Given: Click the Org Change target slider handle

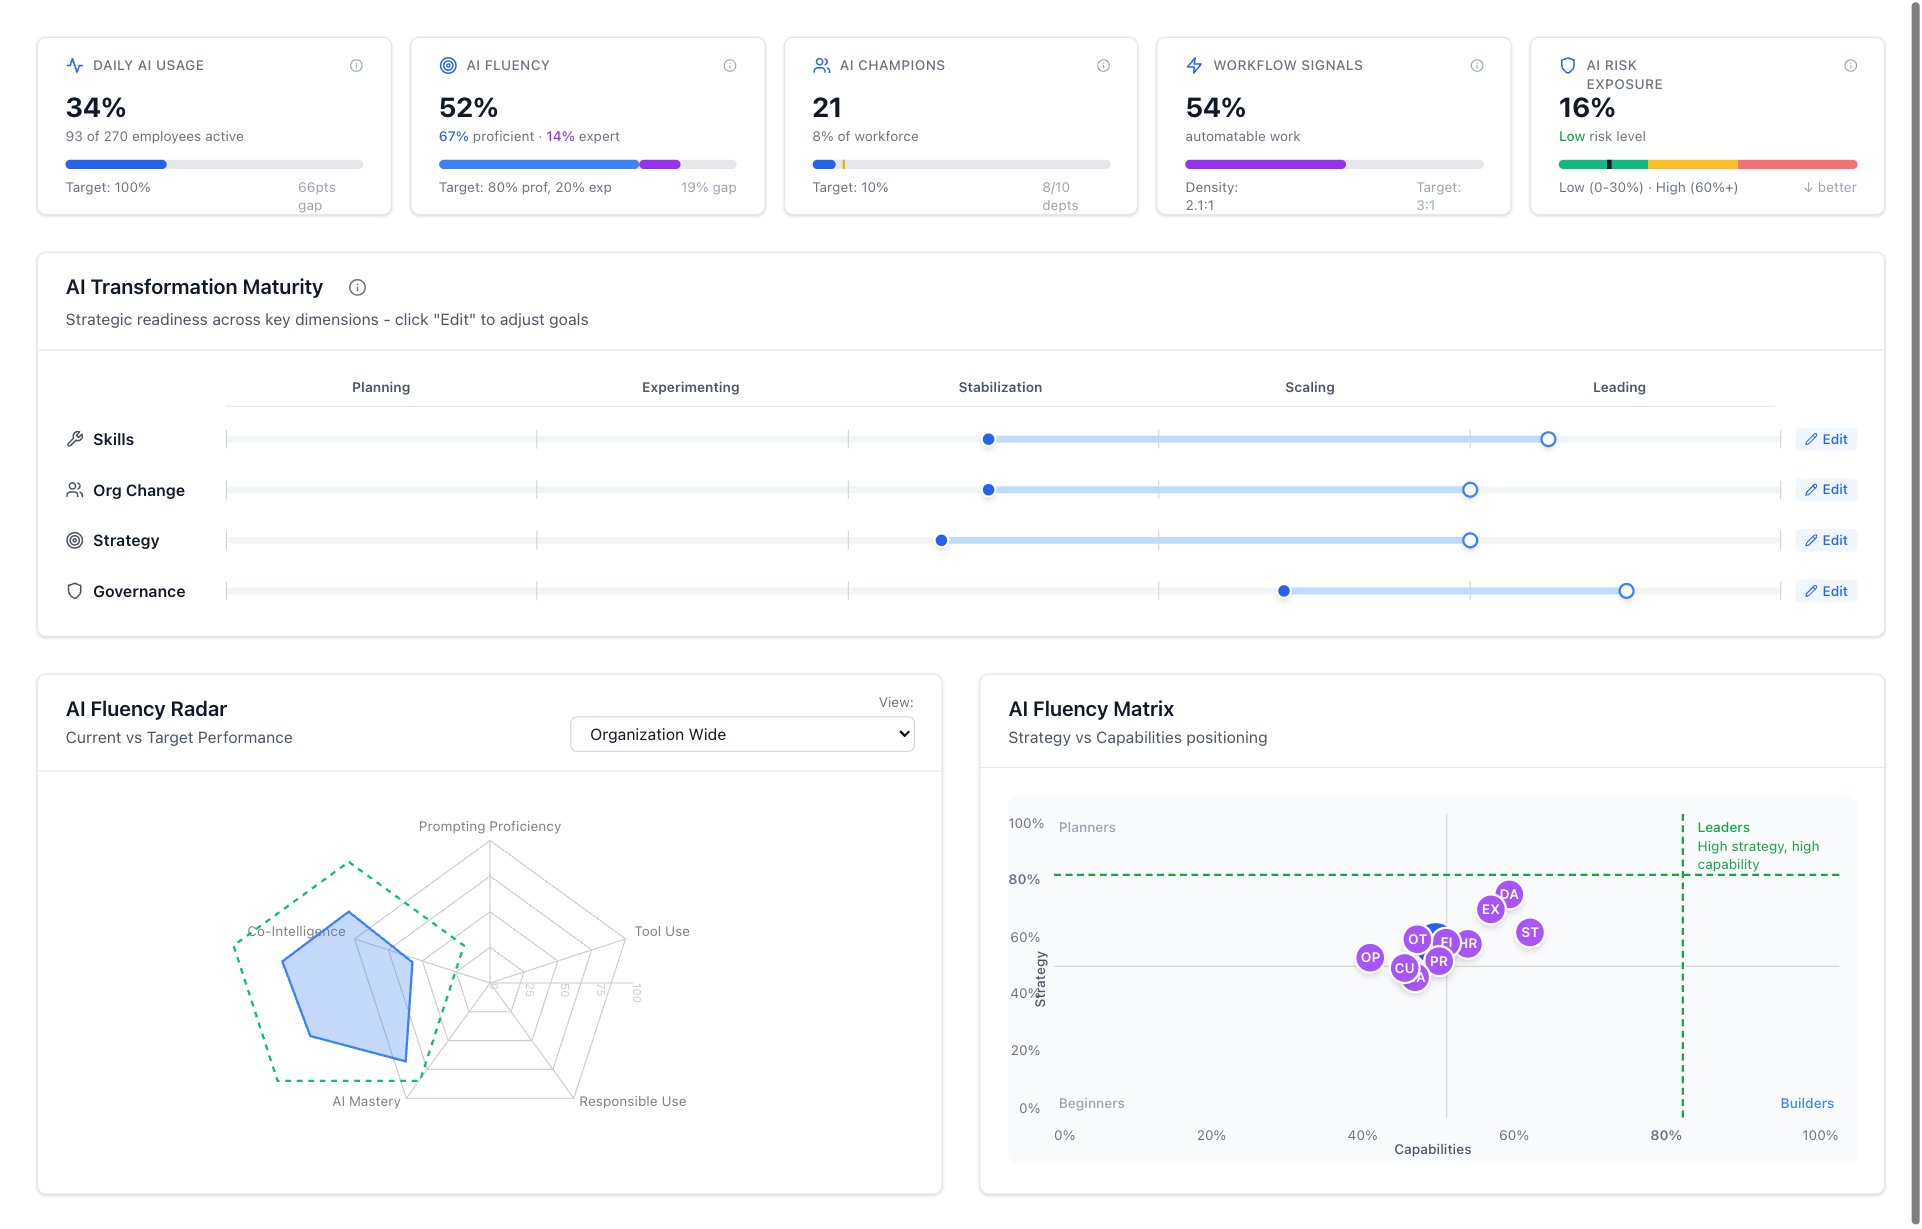Looking at the screenshot, I should coord(1470,490).
